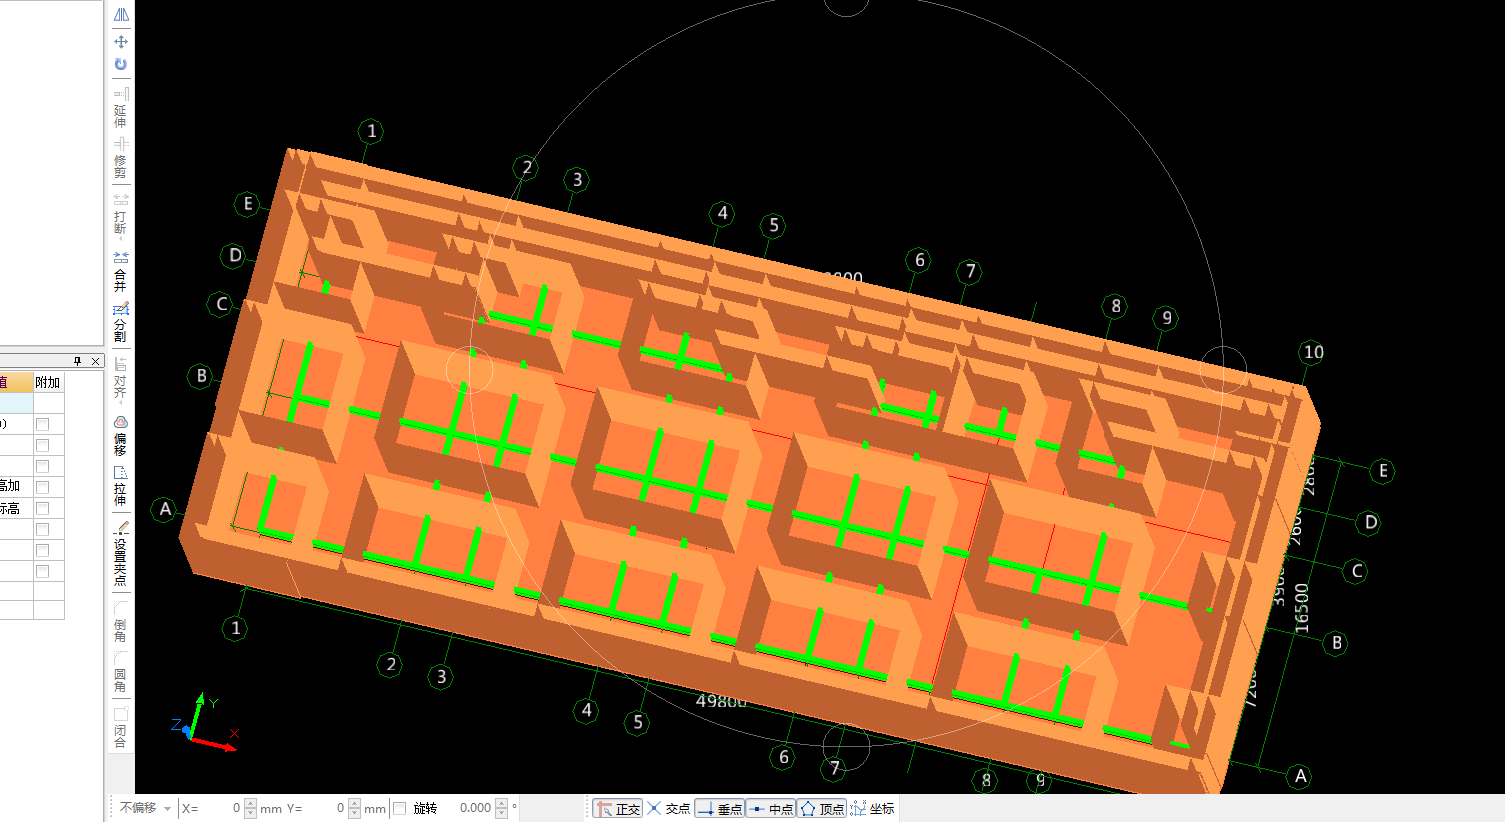
Task: Check the 附加 box in 高加 row
Action: (x=43, y=487)
